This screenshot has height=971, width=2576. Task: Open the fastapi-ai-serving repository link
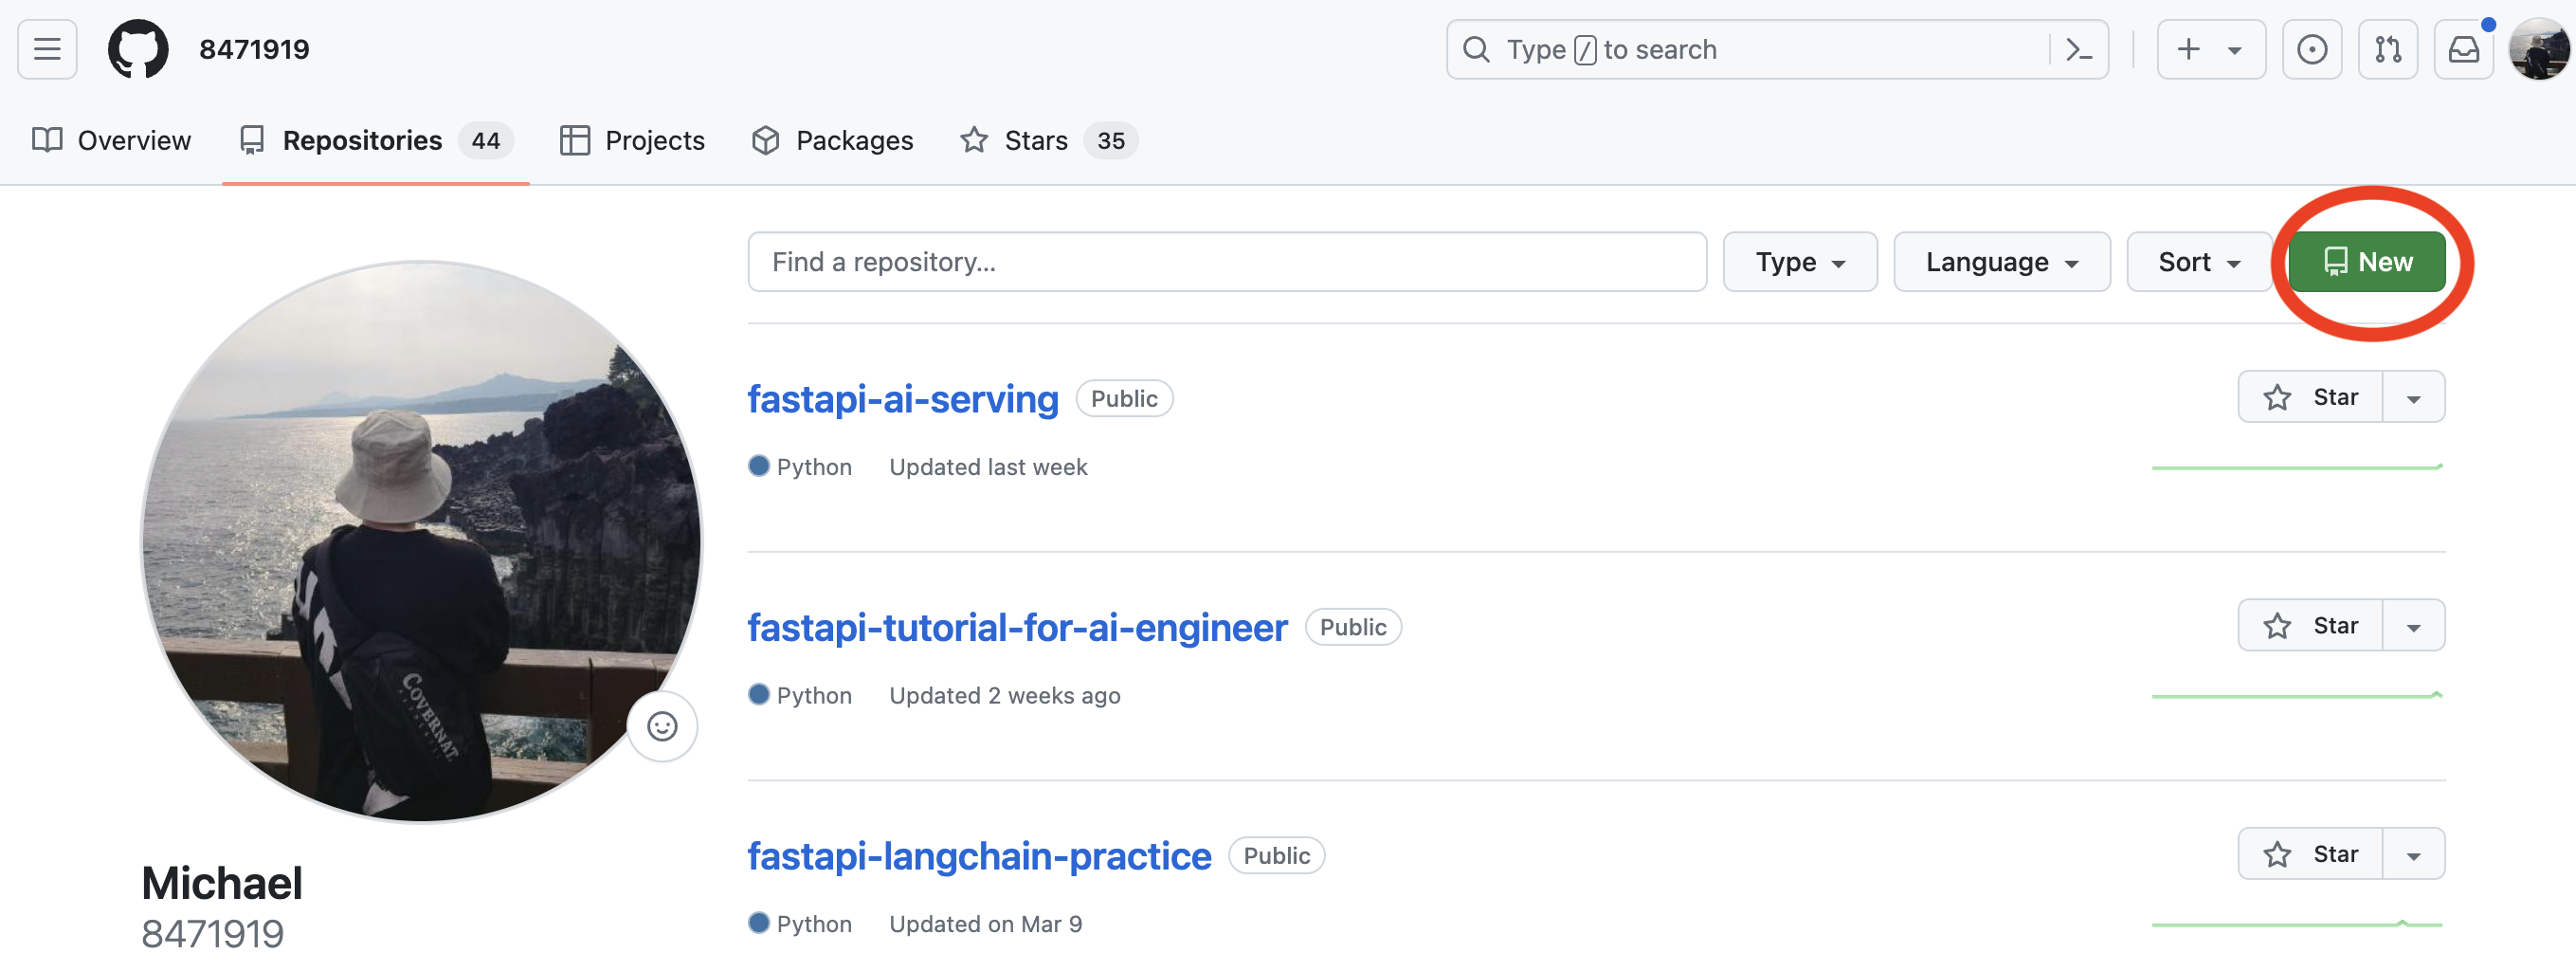902,399
